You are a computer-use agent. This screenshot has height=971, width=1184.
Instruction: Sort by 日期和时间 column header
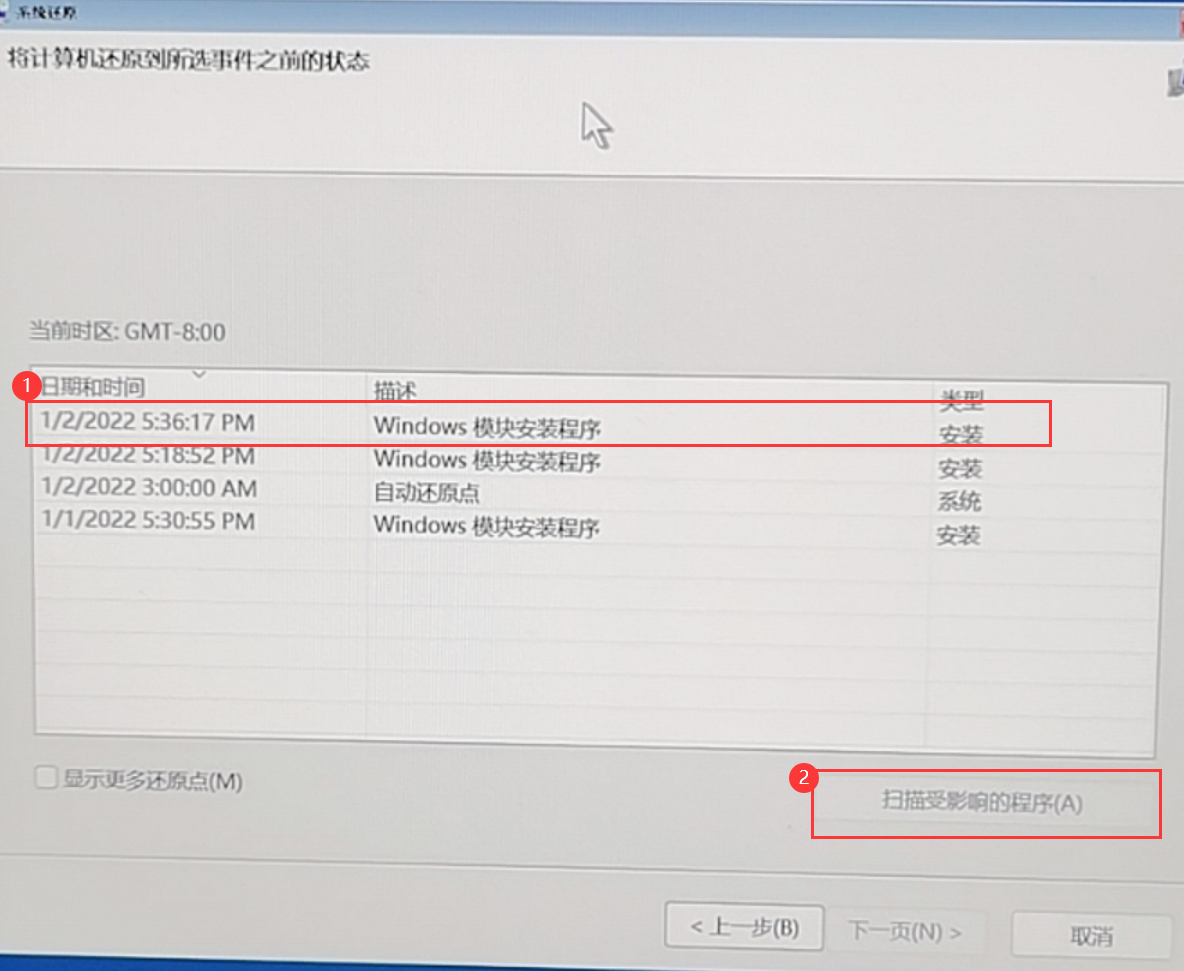200,387
